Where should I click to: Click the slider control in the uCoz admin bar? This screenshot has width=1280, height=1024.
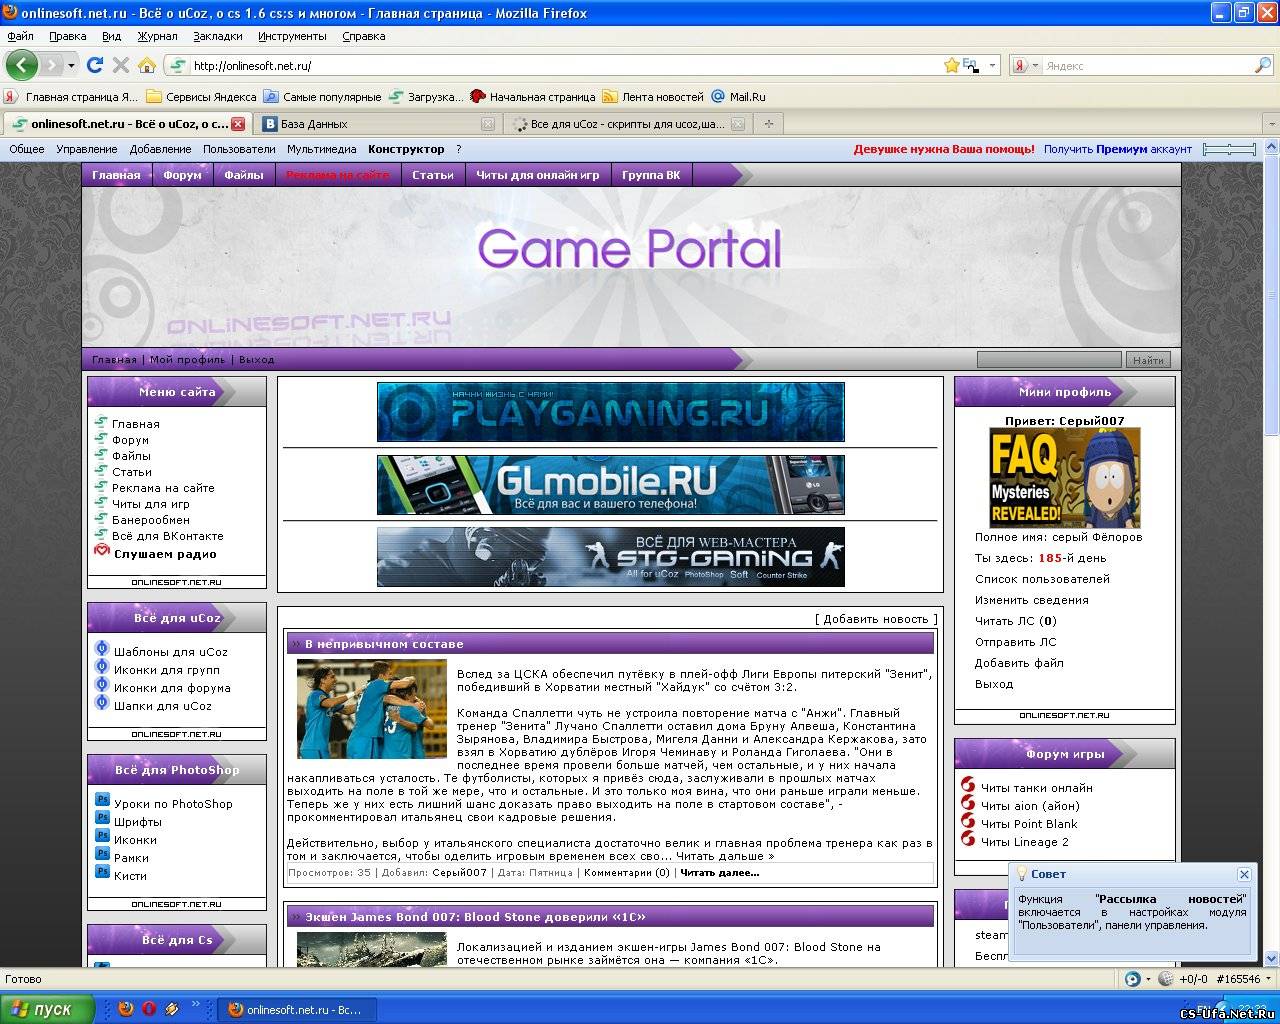(1229, 149)
